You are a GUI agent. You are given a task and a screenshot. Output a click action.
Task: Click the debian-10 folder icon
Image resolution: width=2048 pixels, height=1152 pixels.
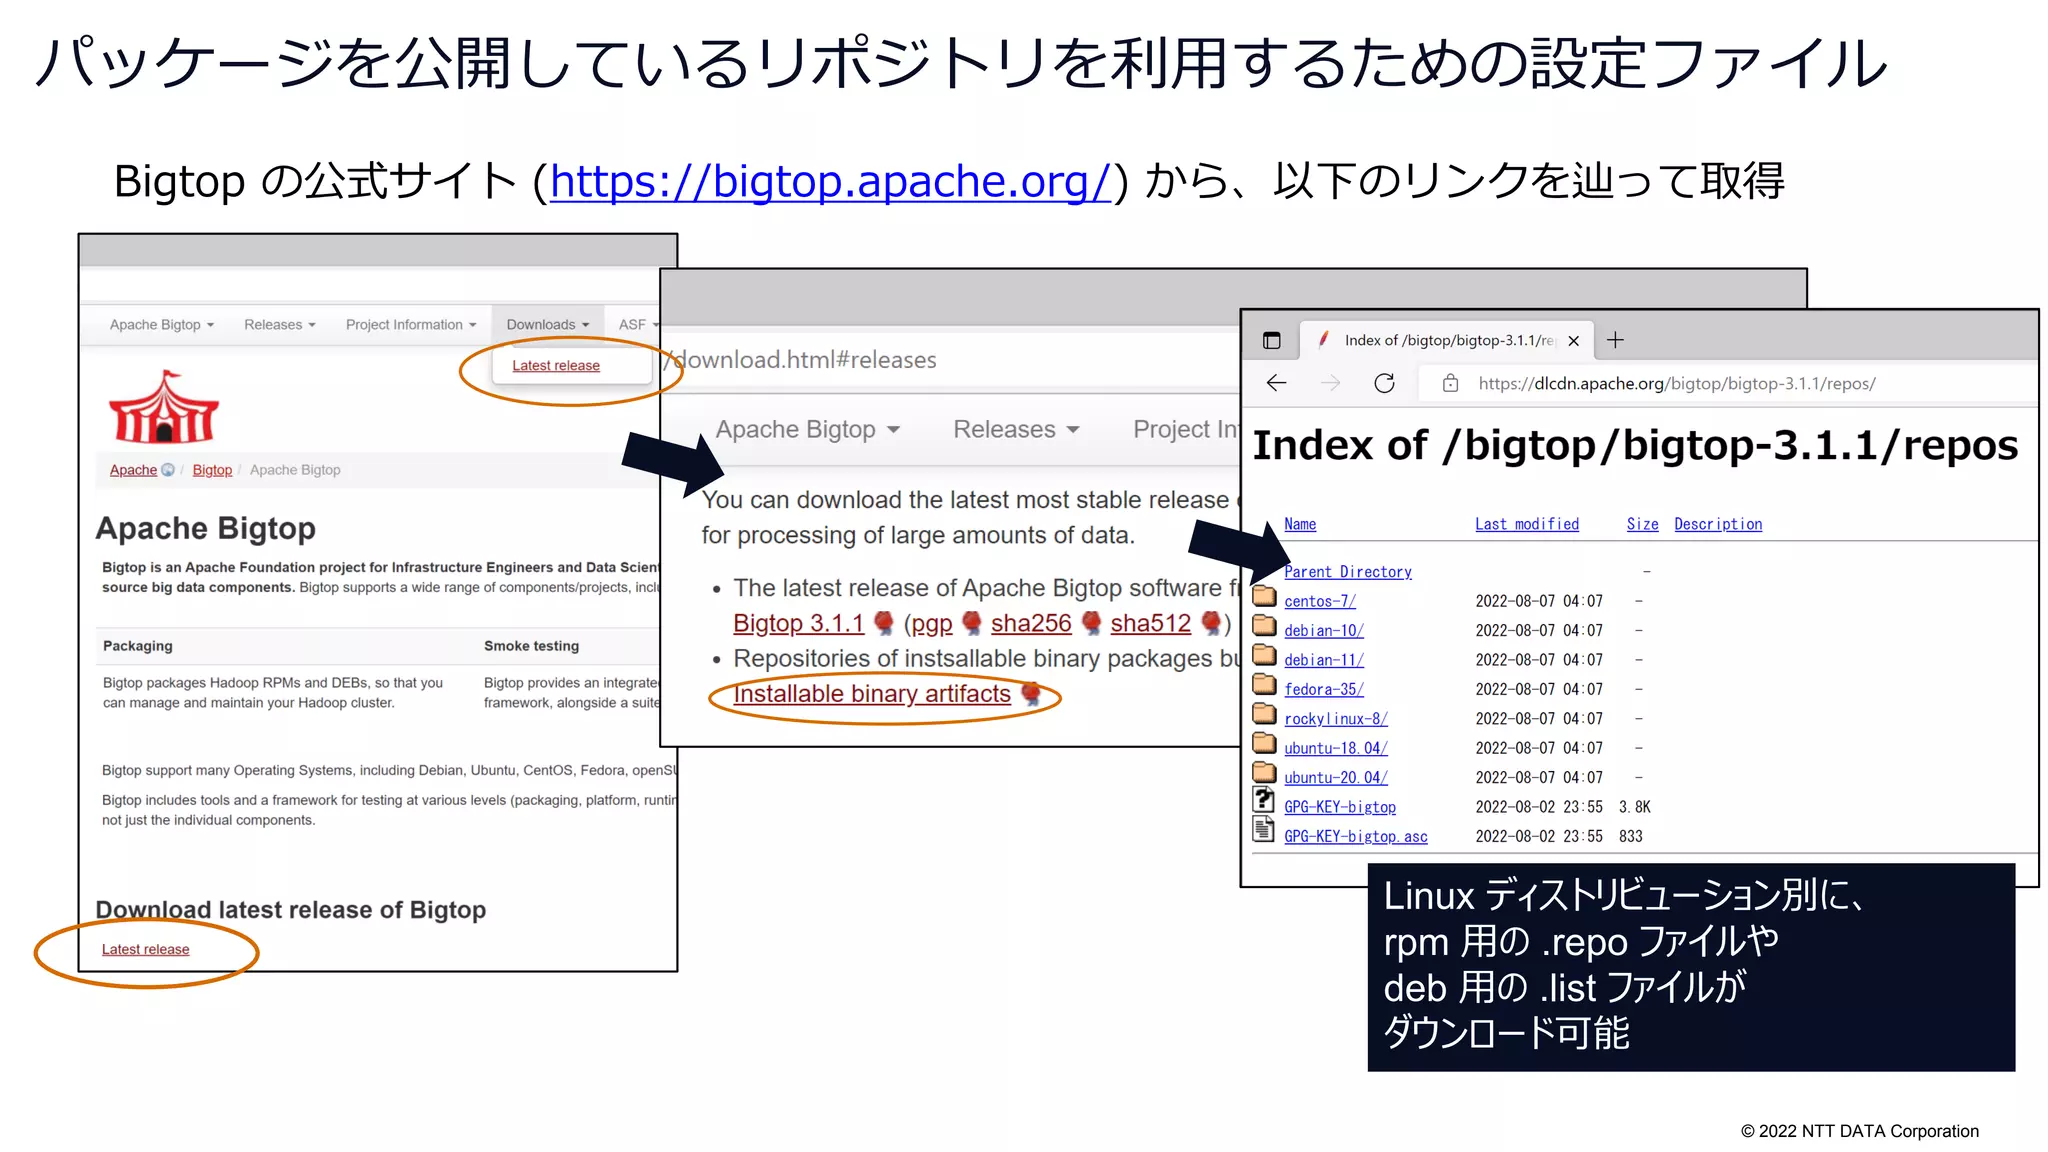pos(1264,626)
